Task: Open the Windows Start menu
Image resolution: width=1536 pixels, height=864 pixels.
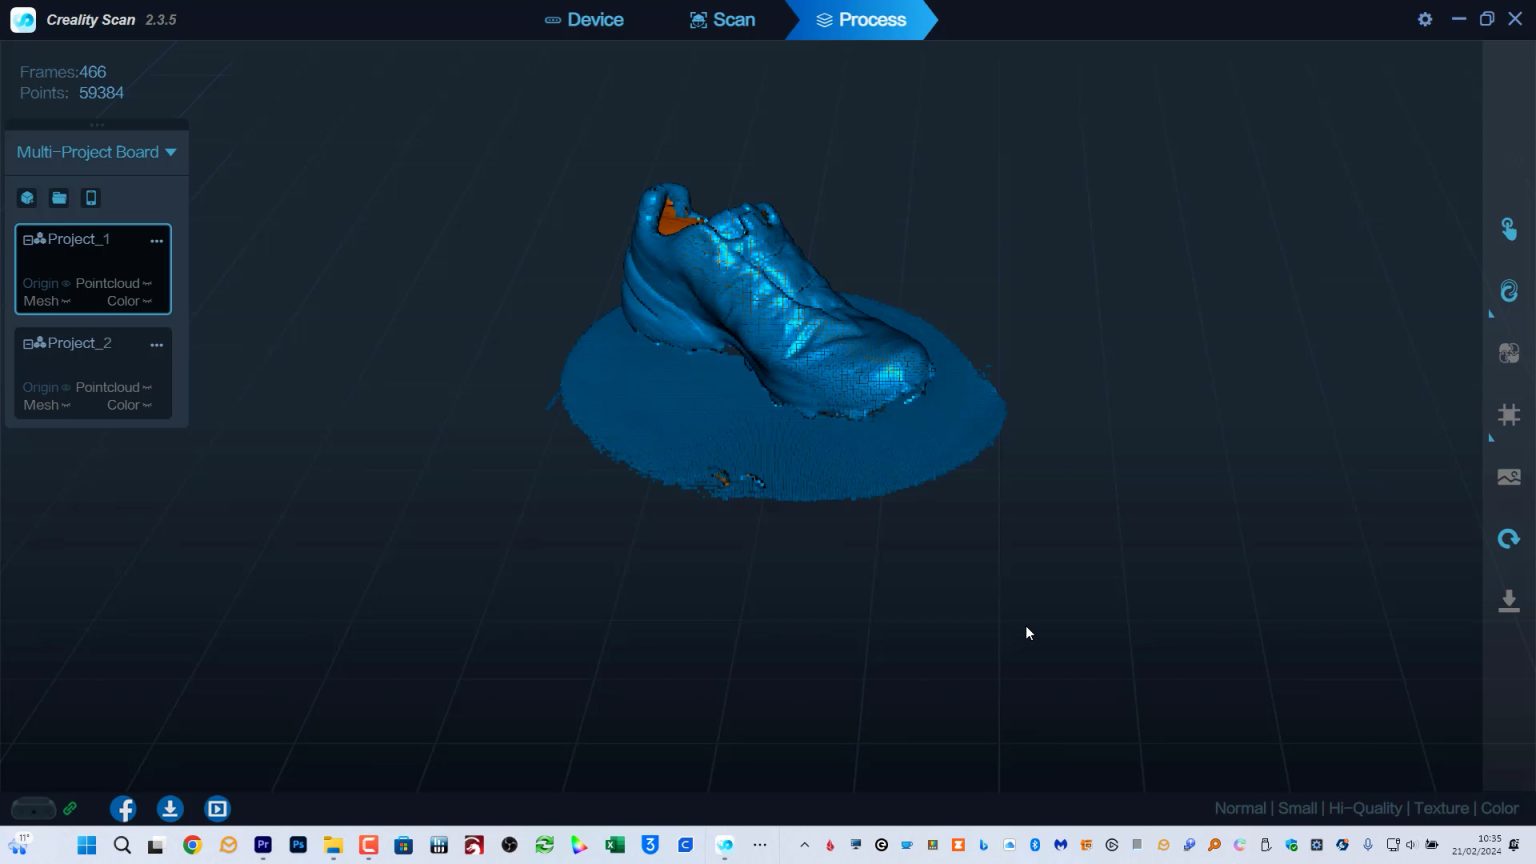Action: [87, 845]
